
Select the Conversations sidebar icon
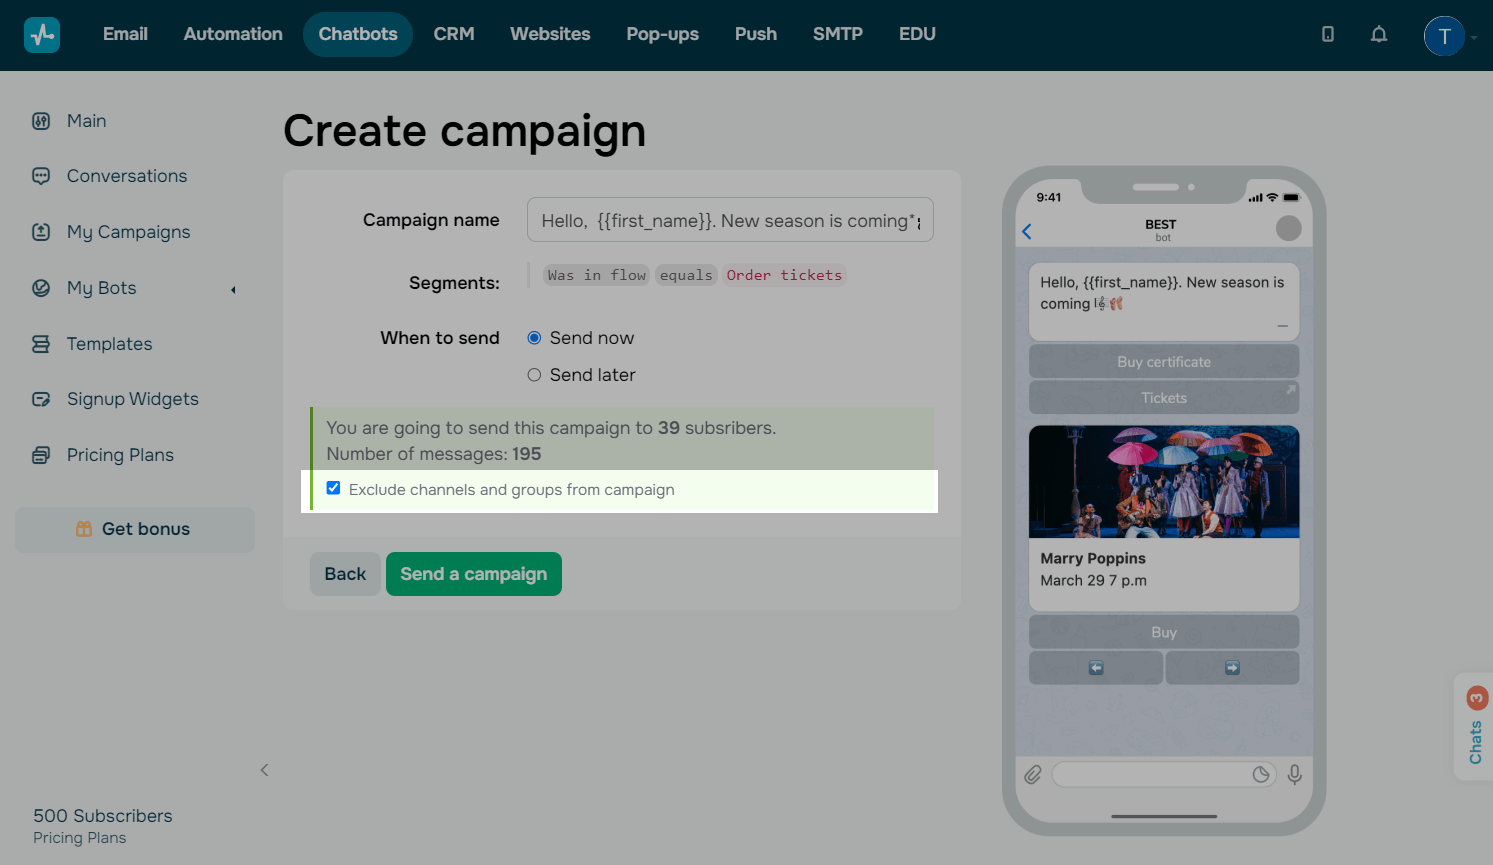(x=40, y=175)
